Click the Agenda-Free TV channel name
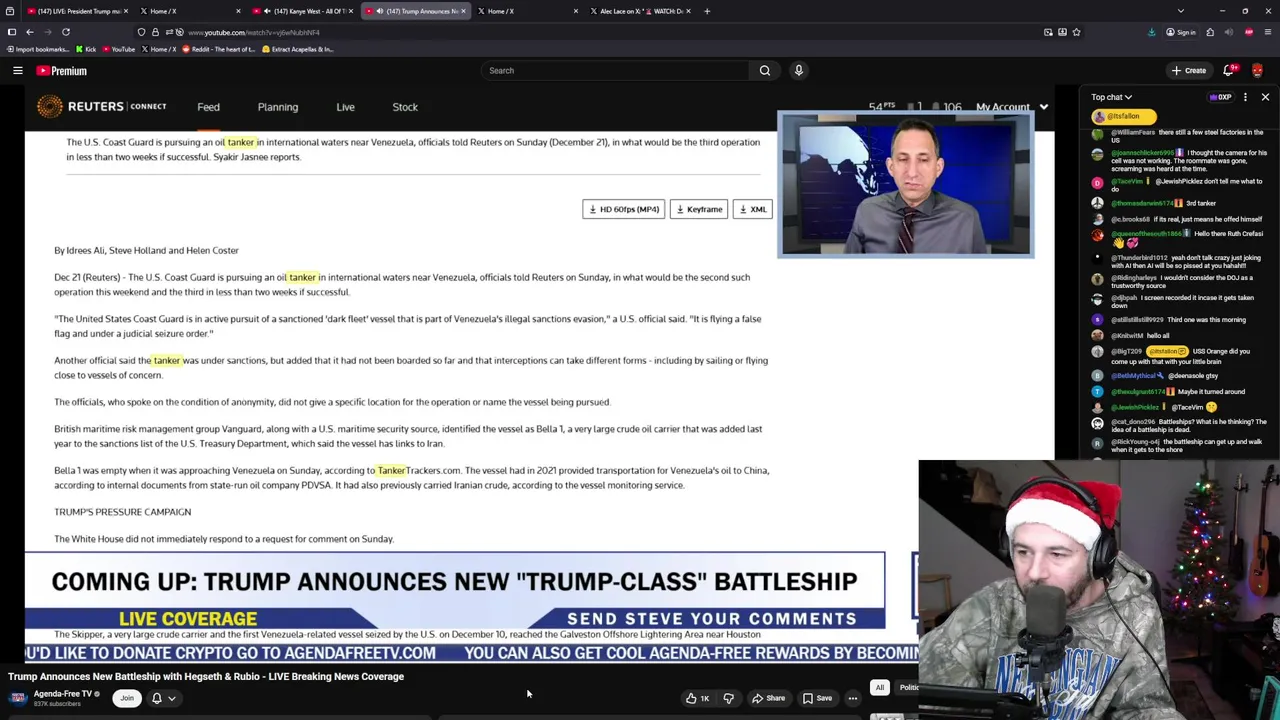This screenshot has height=720, width=1280. coord(63,694)
